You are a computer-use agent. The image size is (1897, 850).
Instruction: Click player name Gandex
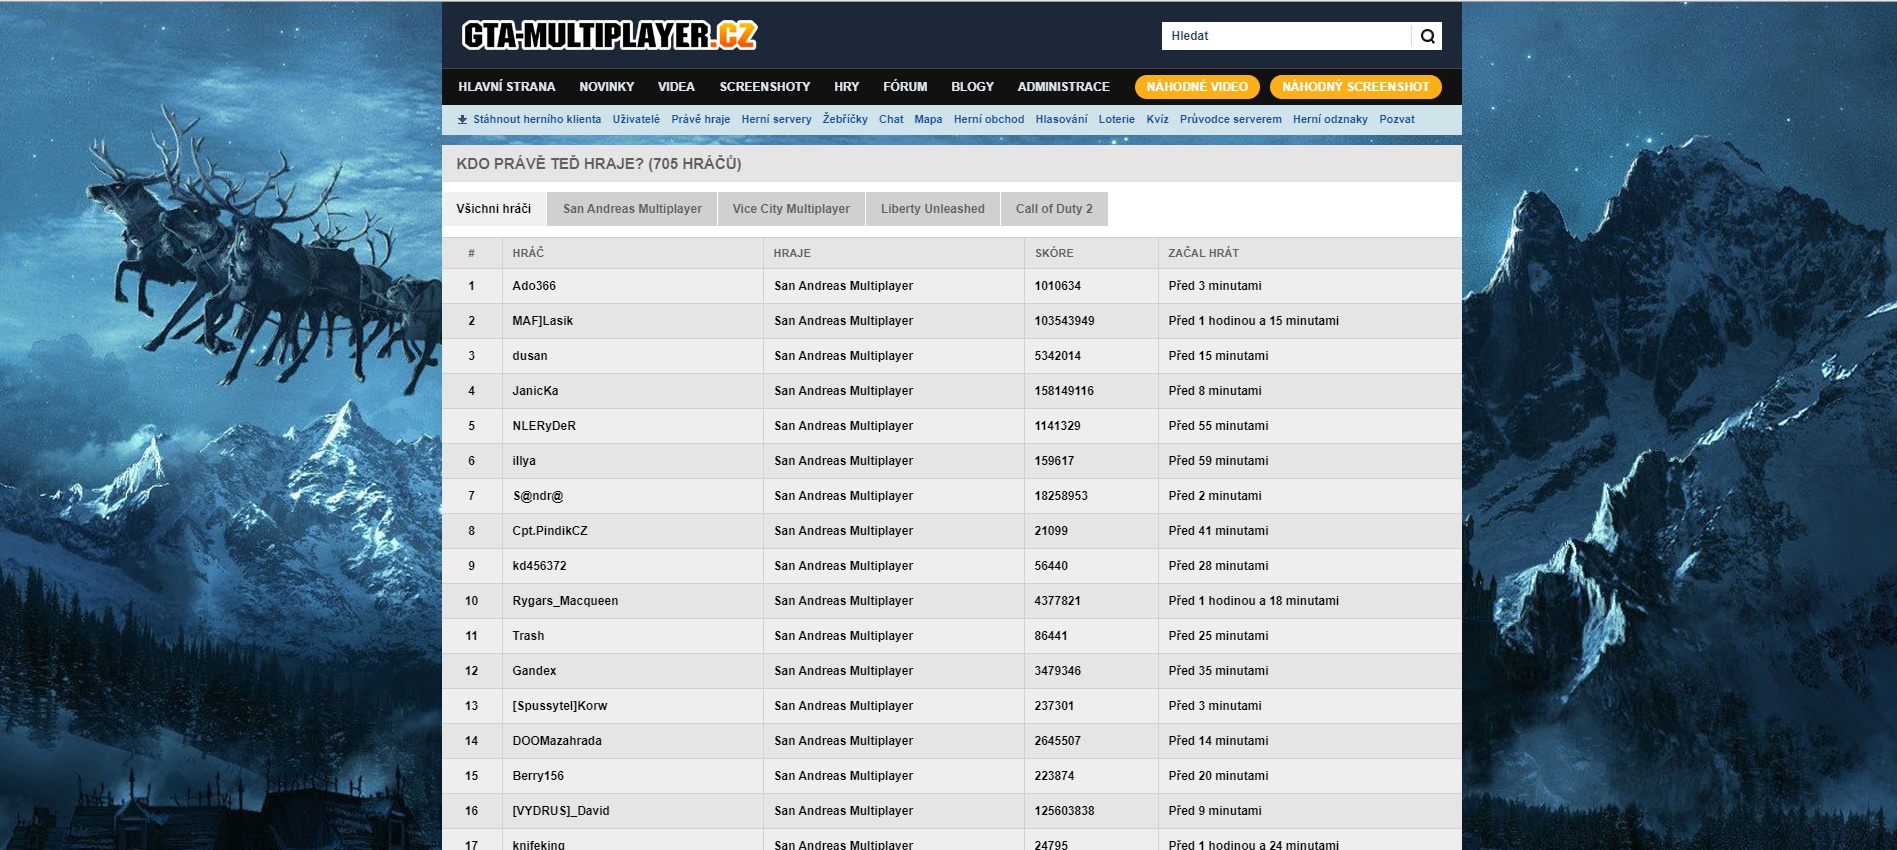(534, 671)
